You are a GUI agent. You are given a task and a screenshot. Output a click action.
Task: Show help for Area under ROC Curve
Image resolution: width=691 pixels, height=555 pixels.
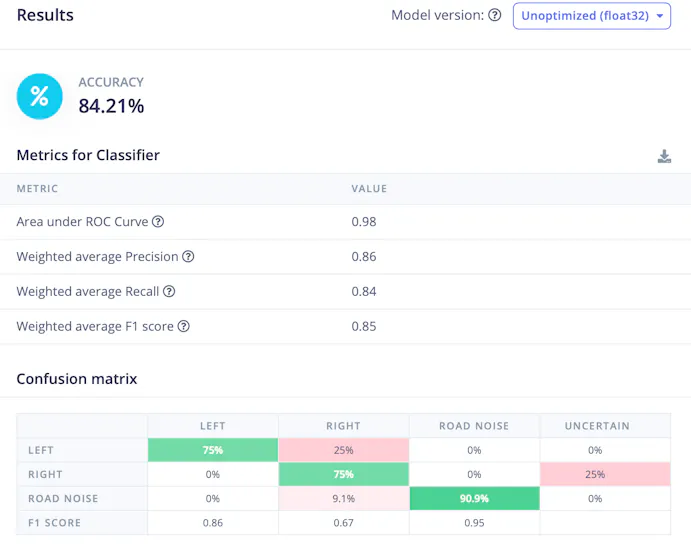pos(158,222)
